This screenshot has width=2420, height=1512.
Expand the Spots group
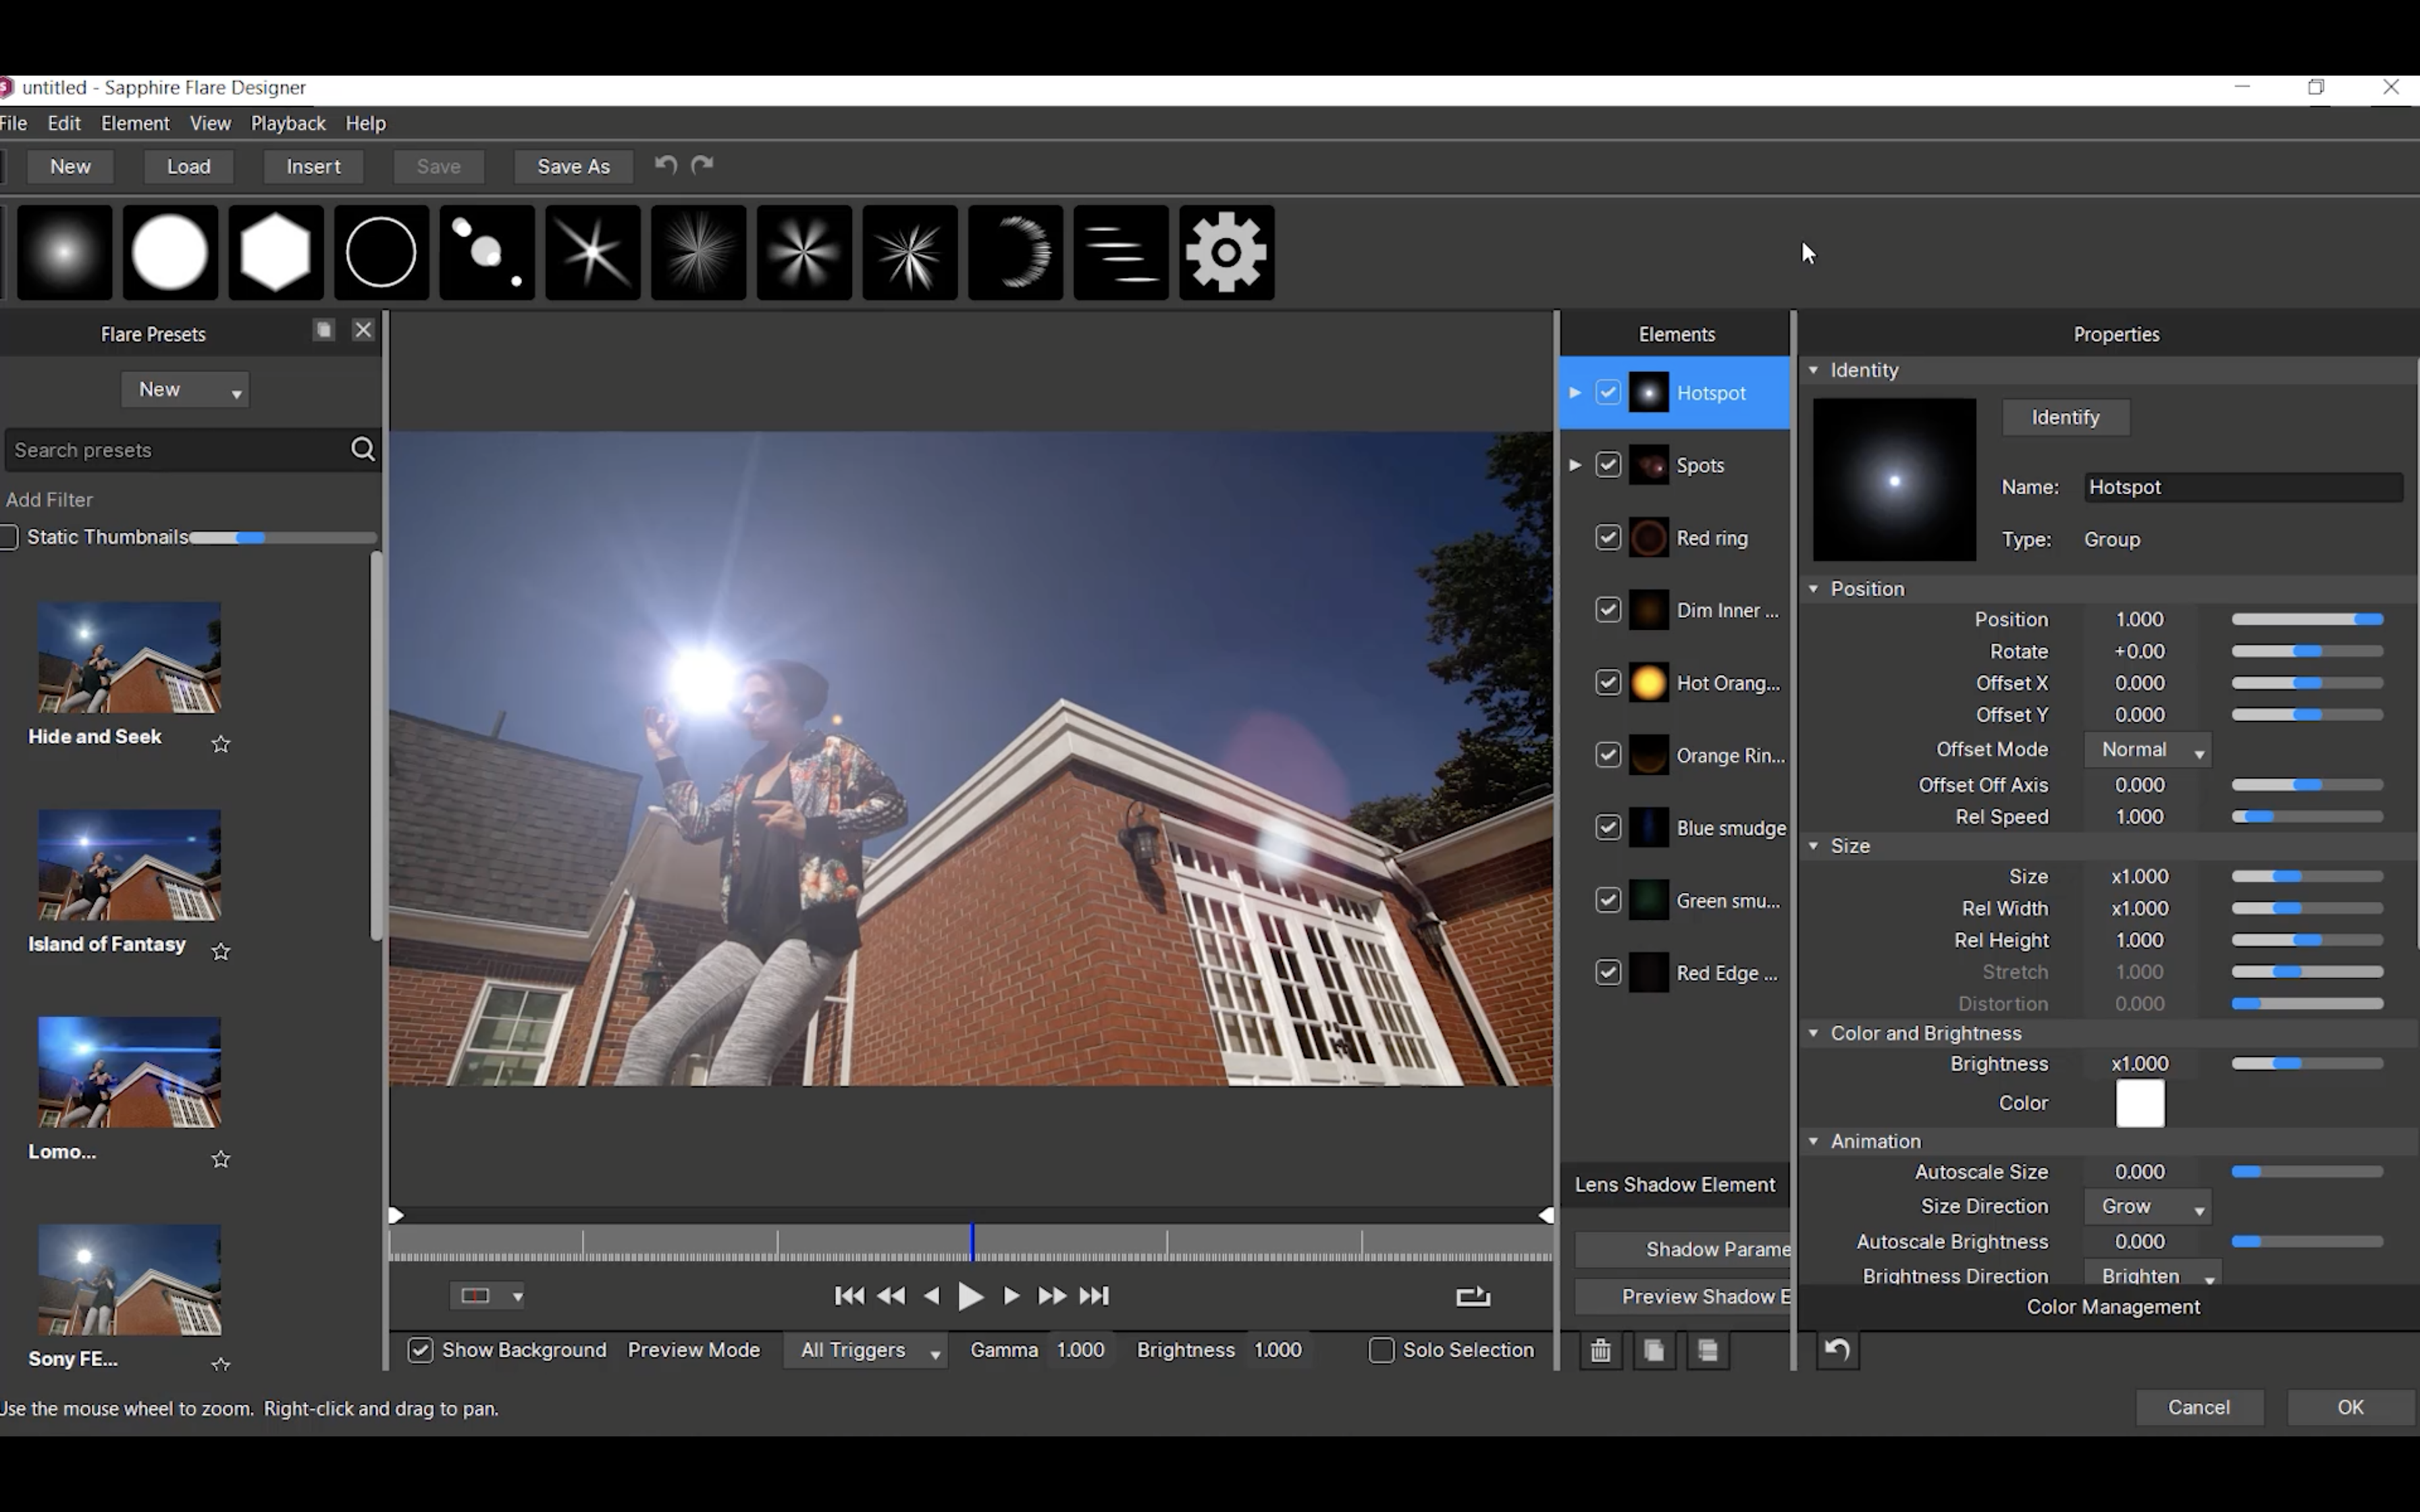point(1575,465)
